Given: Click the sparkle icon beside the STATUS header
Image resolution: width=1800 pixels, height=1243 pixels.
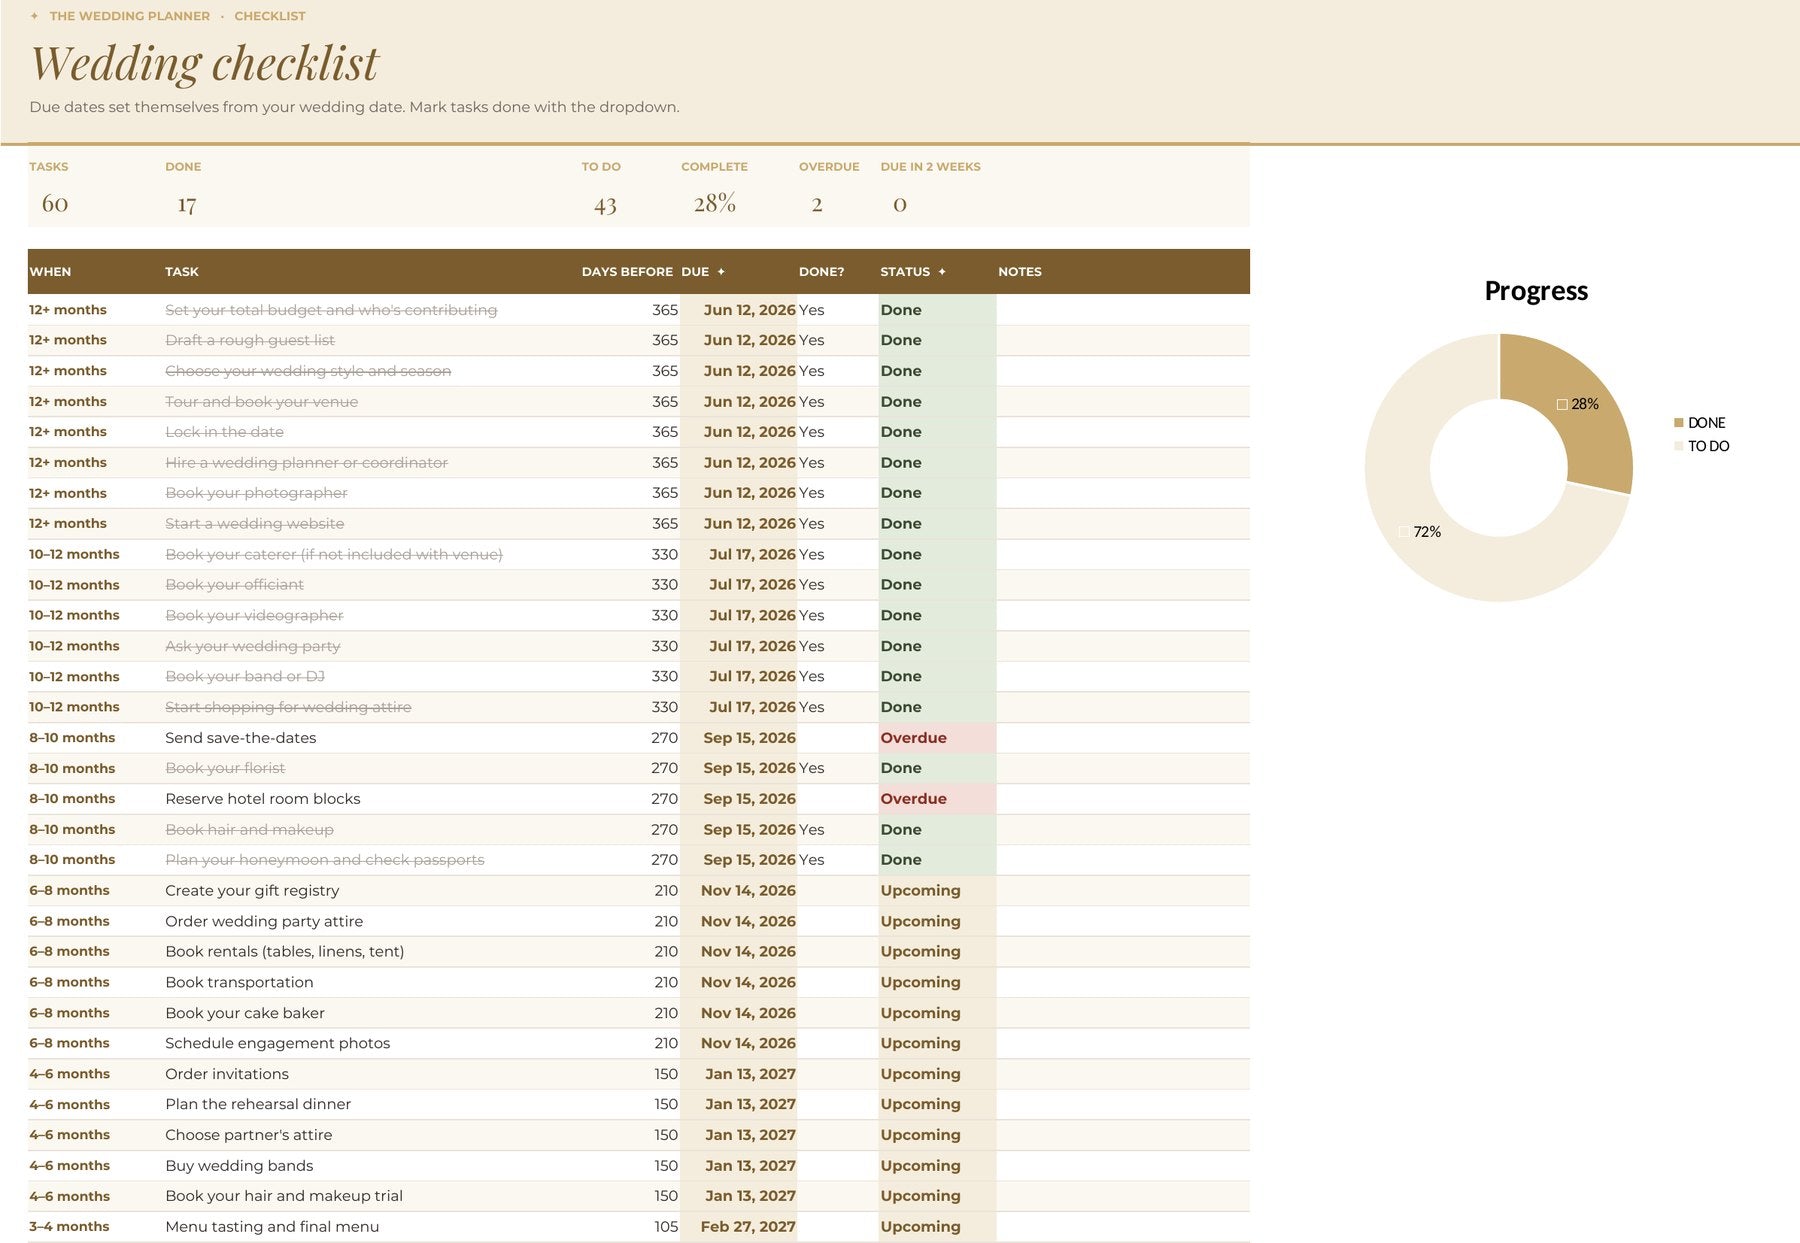Looking at the screenshot, I should 942,272.
